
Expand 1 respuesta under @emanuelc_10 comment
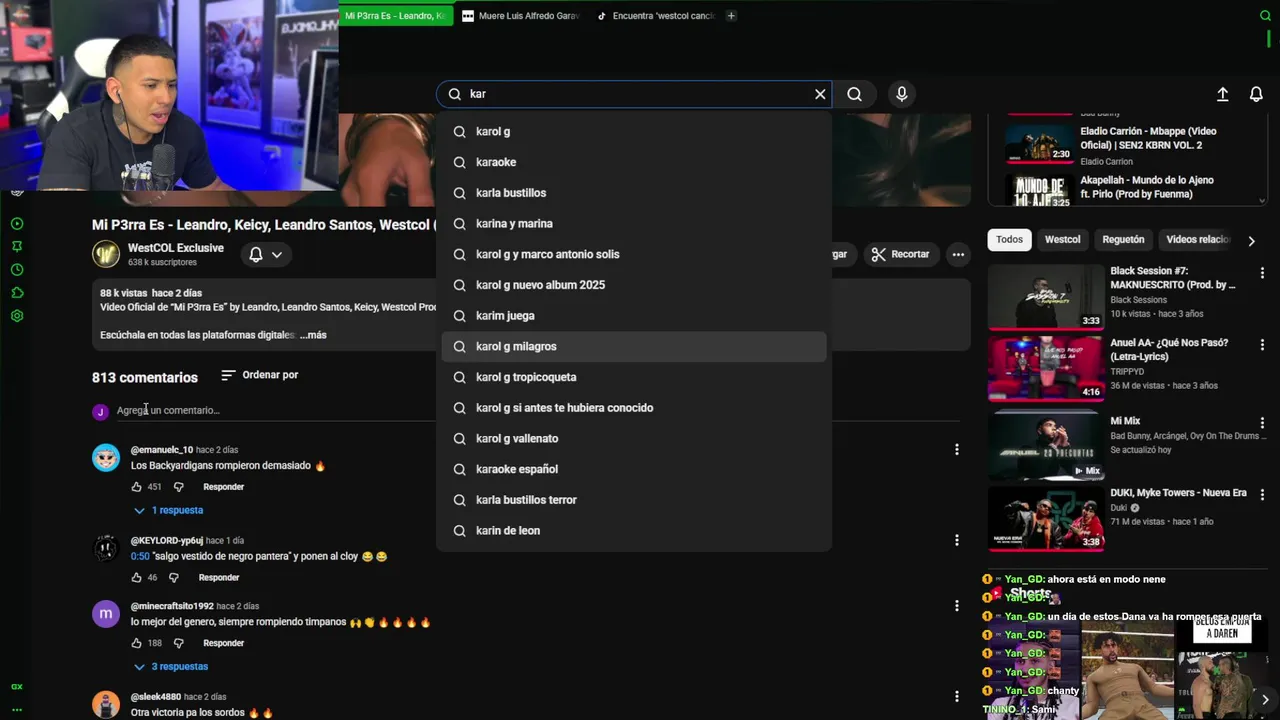[168, 510]
